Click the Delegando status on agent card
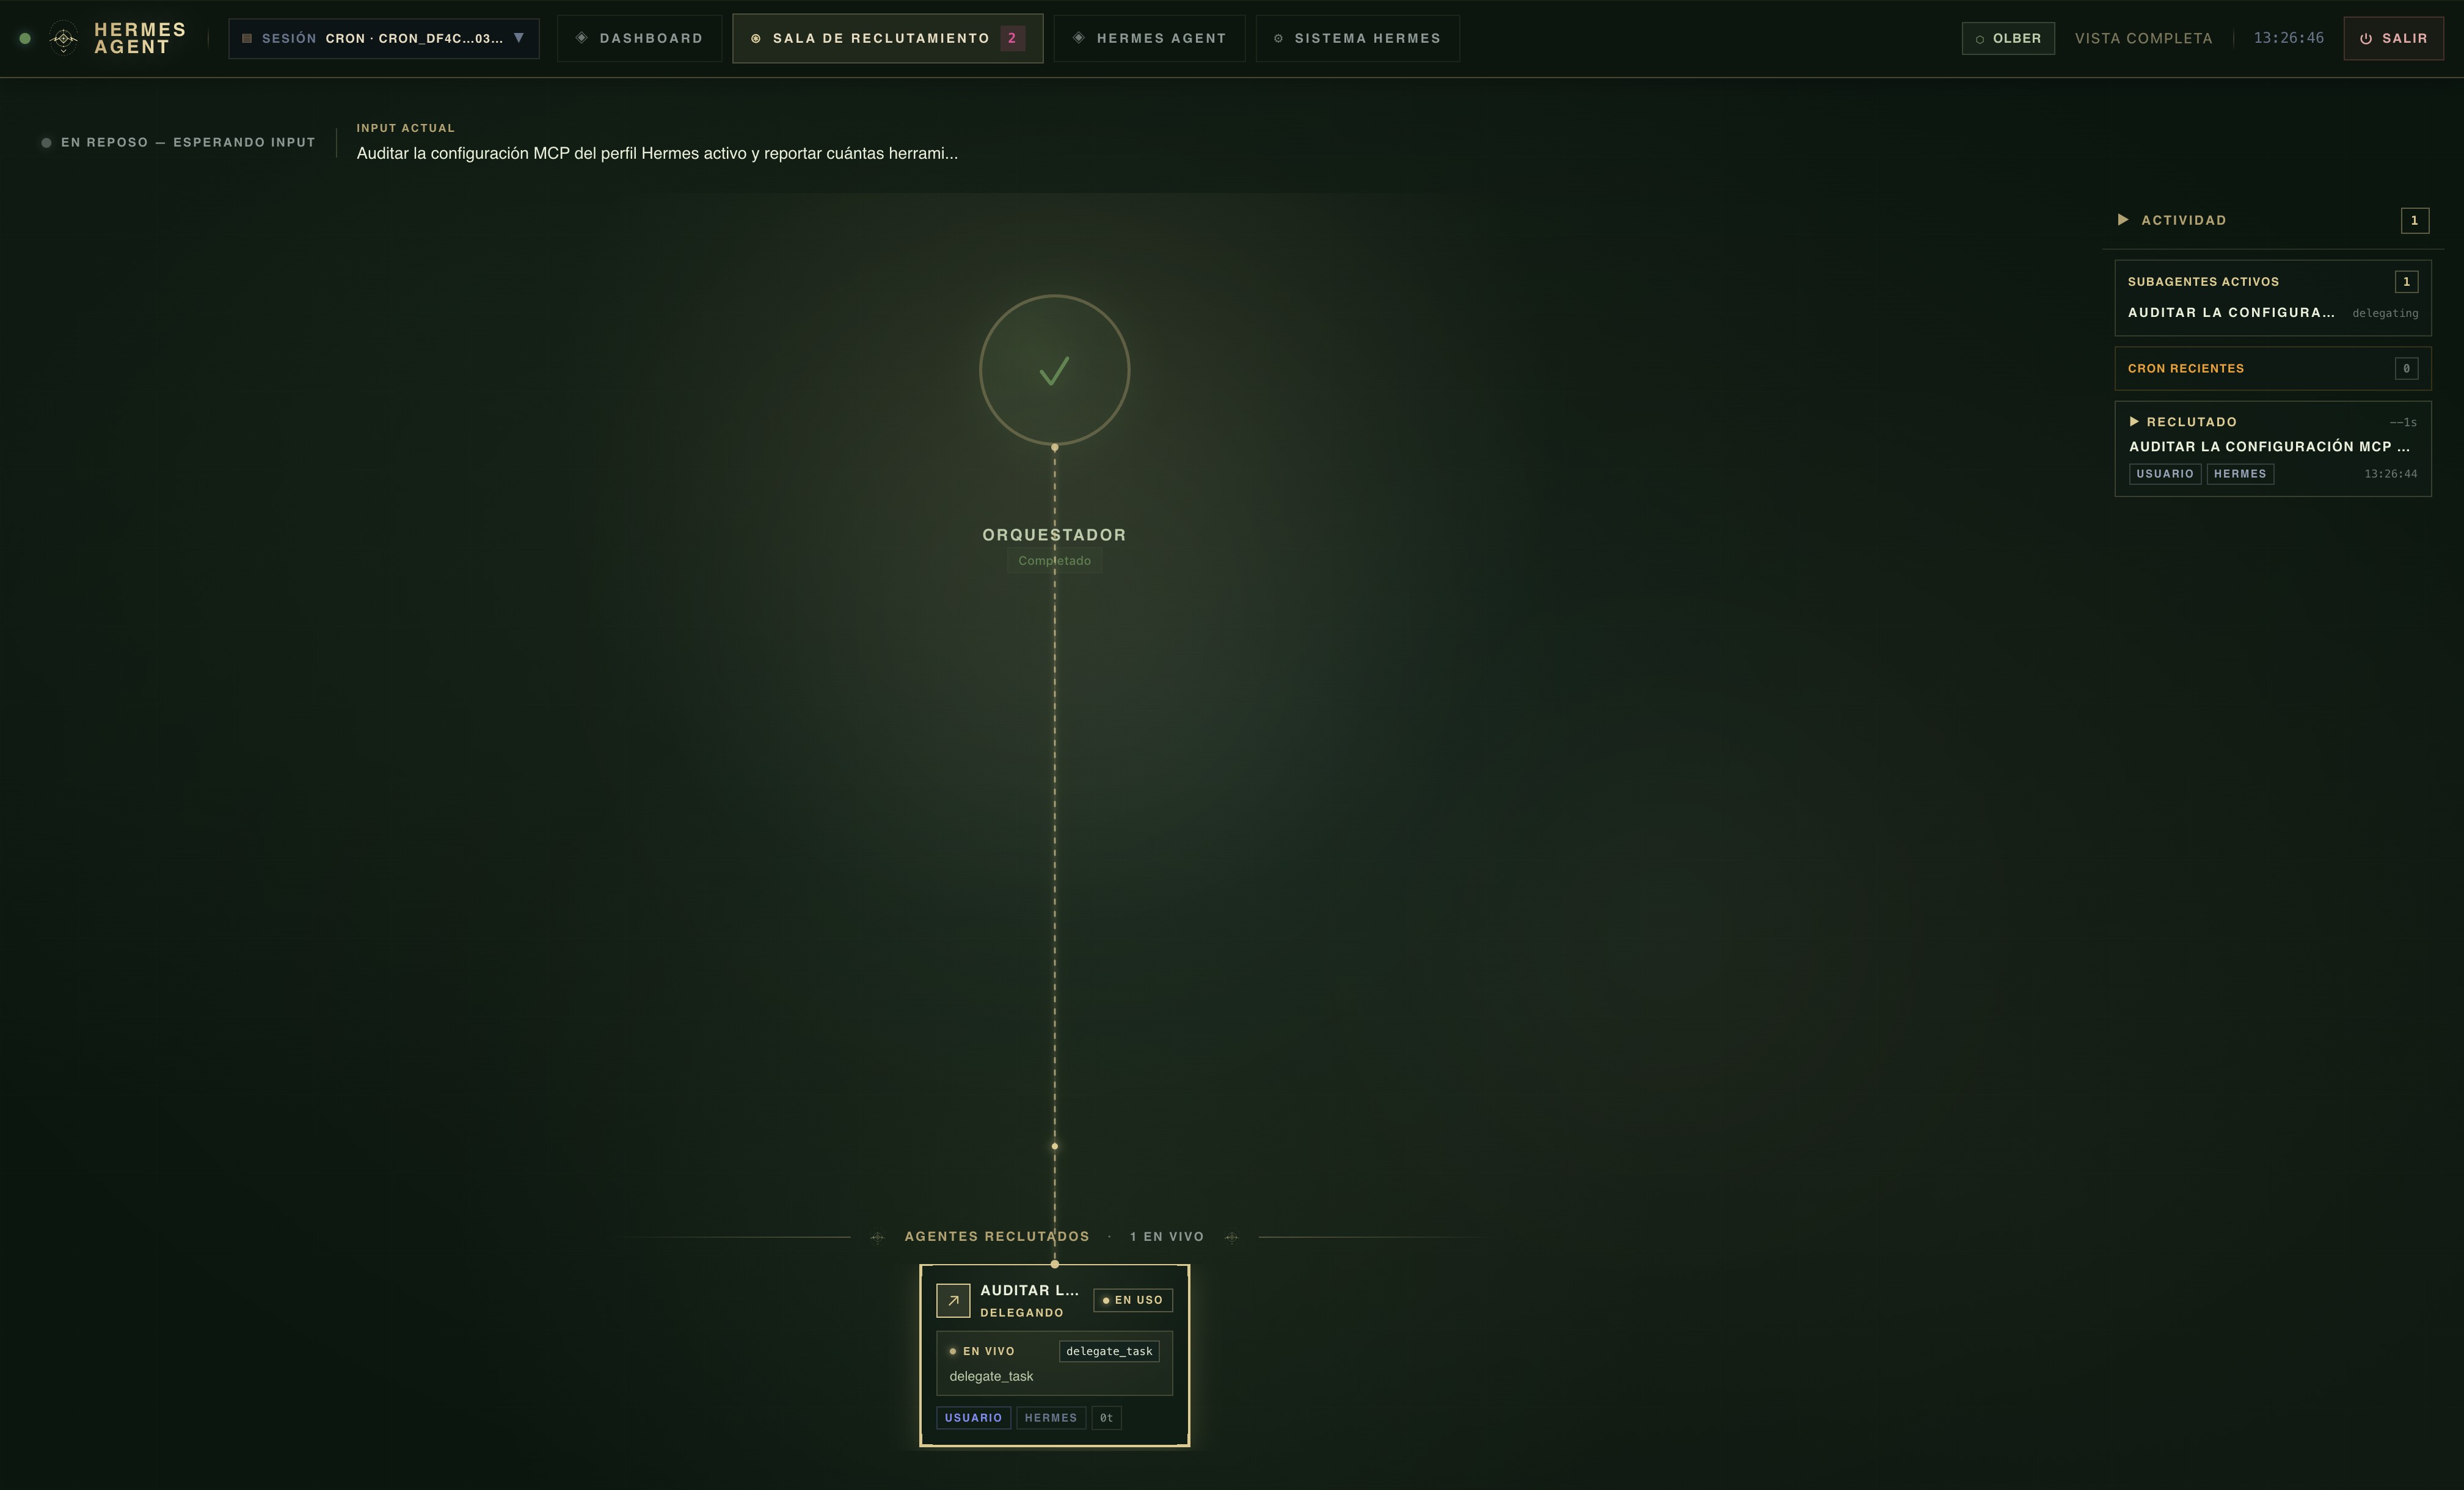Screen dimensions: 2464x1490 [x=1022, y=1313]
